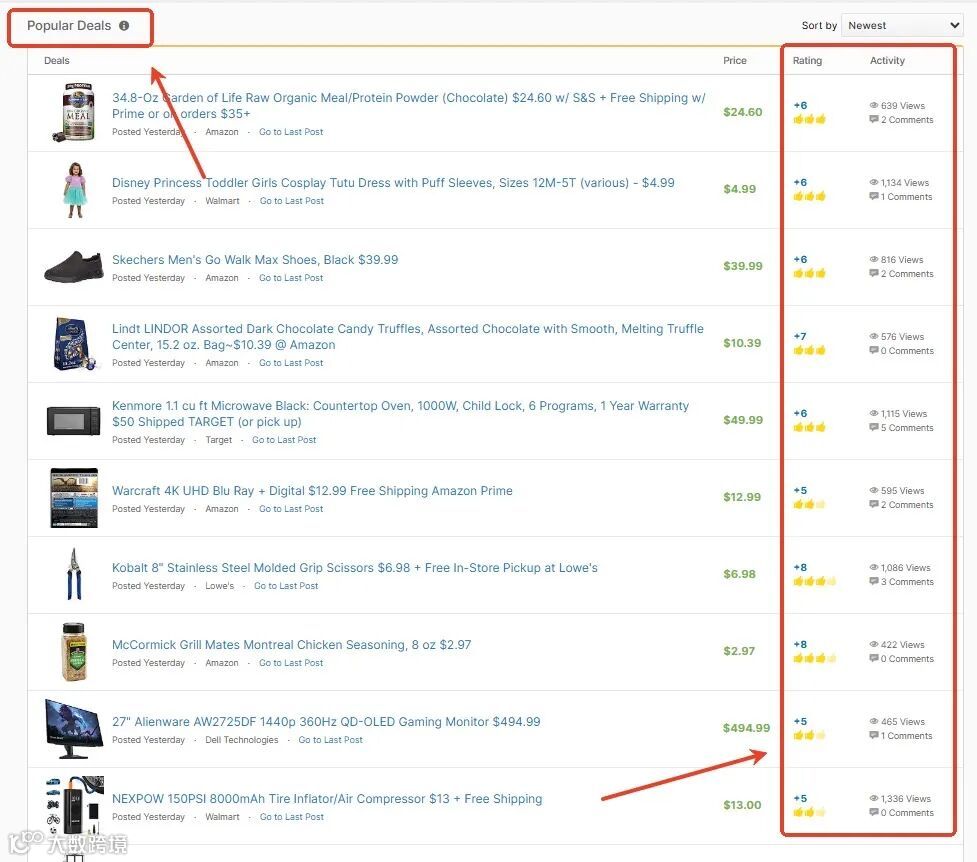Go to Last Post for Lindt truffles deal
Image resolution: width=977 pixels, height=862 pixels.
click(x=291, y=363)
